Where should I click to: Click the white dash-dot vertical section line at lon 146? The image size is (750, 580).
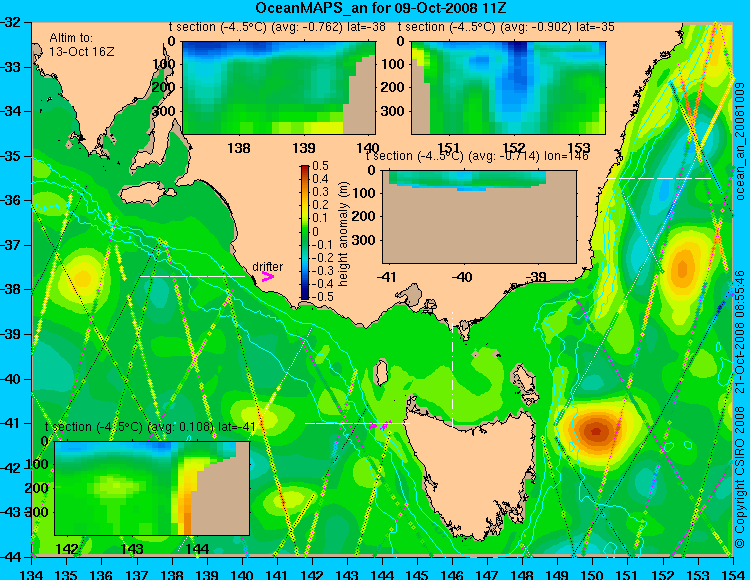(x=452, y=369)
